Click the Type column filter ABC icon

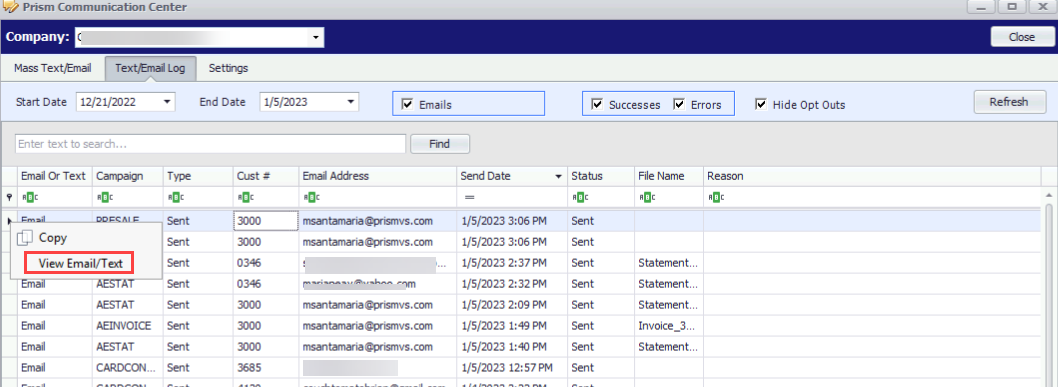point(176,198)
